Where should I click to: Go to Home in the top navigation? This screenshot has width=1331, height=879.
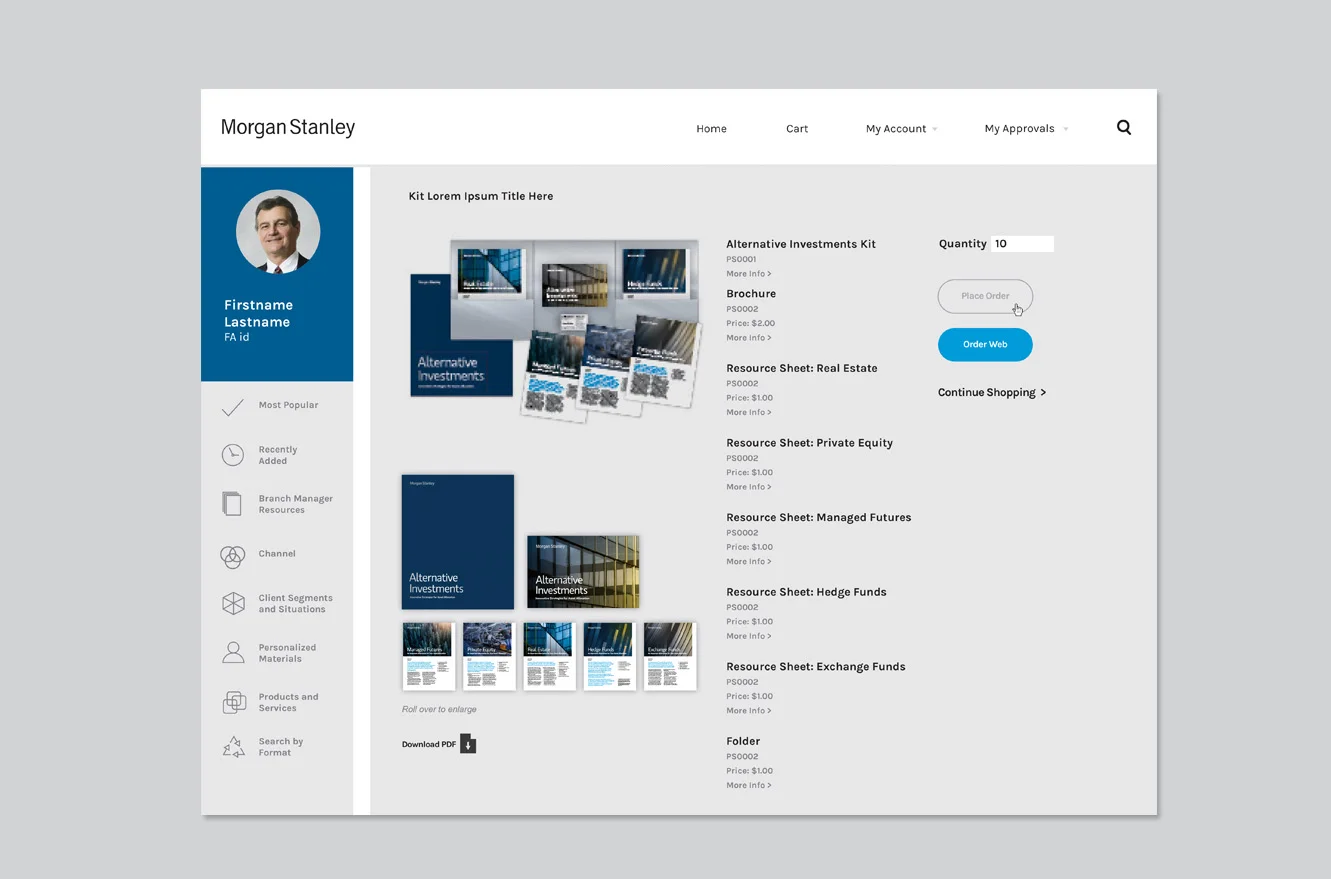point(711,129)
